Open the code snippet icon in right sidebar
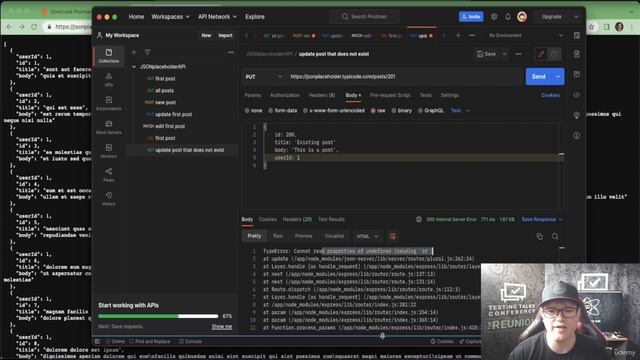The image size is (640, 360). [x=576, y=95]
